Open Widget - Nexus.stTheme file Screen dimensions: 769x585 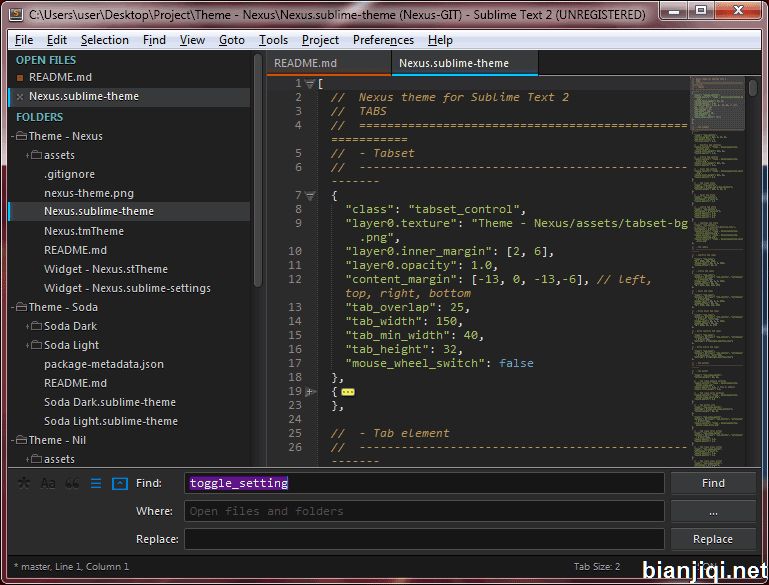point(106,269)
